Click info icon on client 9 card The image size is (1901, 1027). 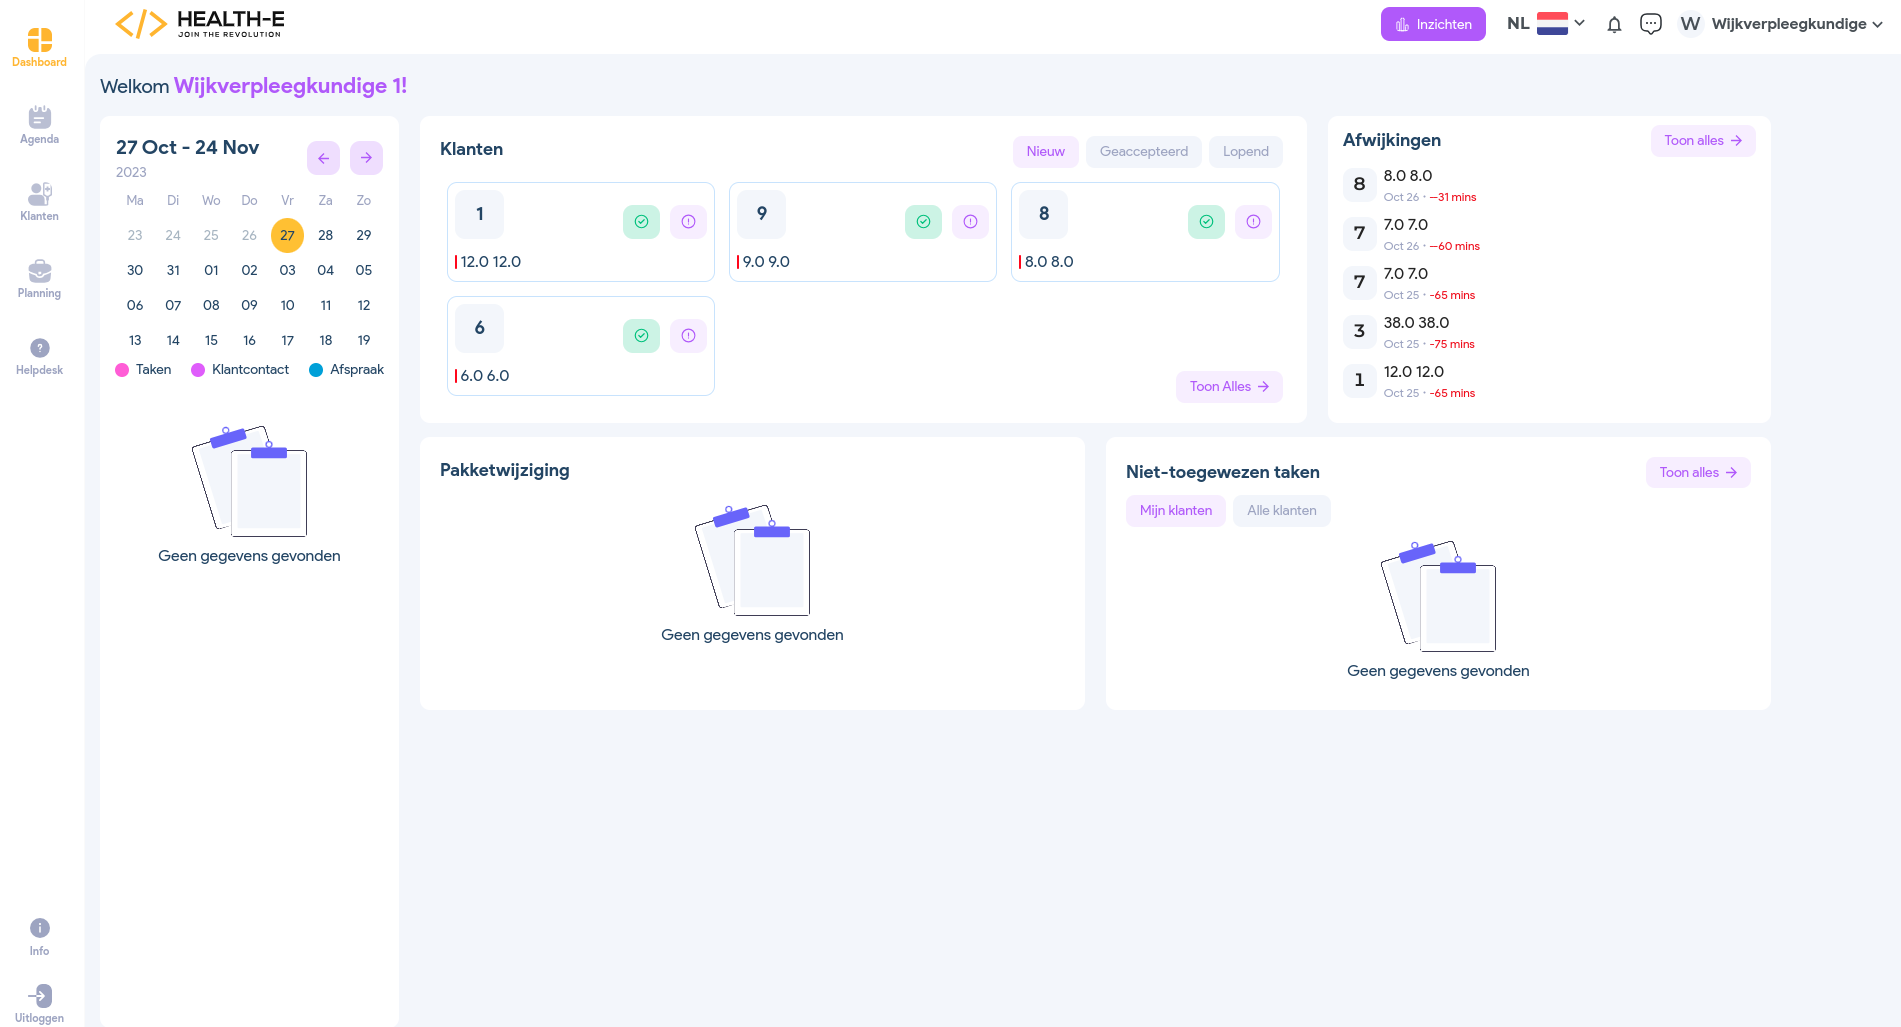[970, 222]
